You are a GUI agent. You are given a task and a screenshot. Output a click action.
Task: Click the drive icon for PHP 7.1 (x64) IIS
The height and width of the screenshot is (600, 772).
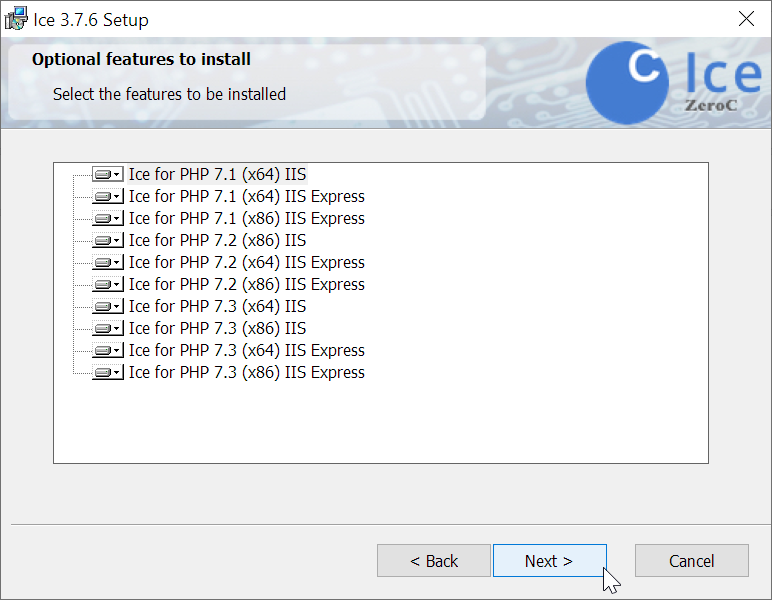tap(107, 174)
